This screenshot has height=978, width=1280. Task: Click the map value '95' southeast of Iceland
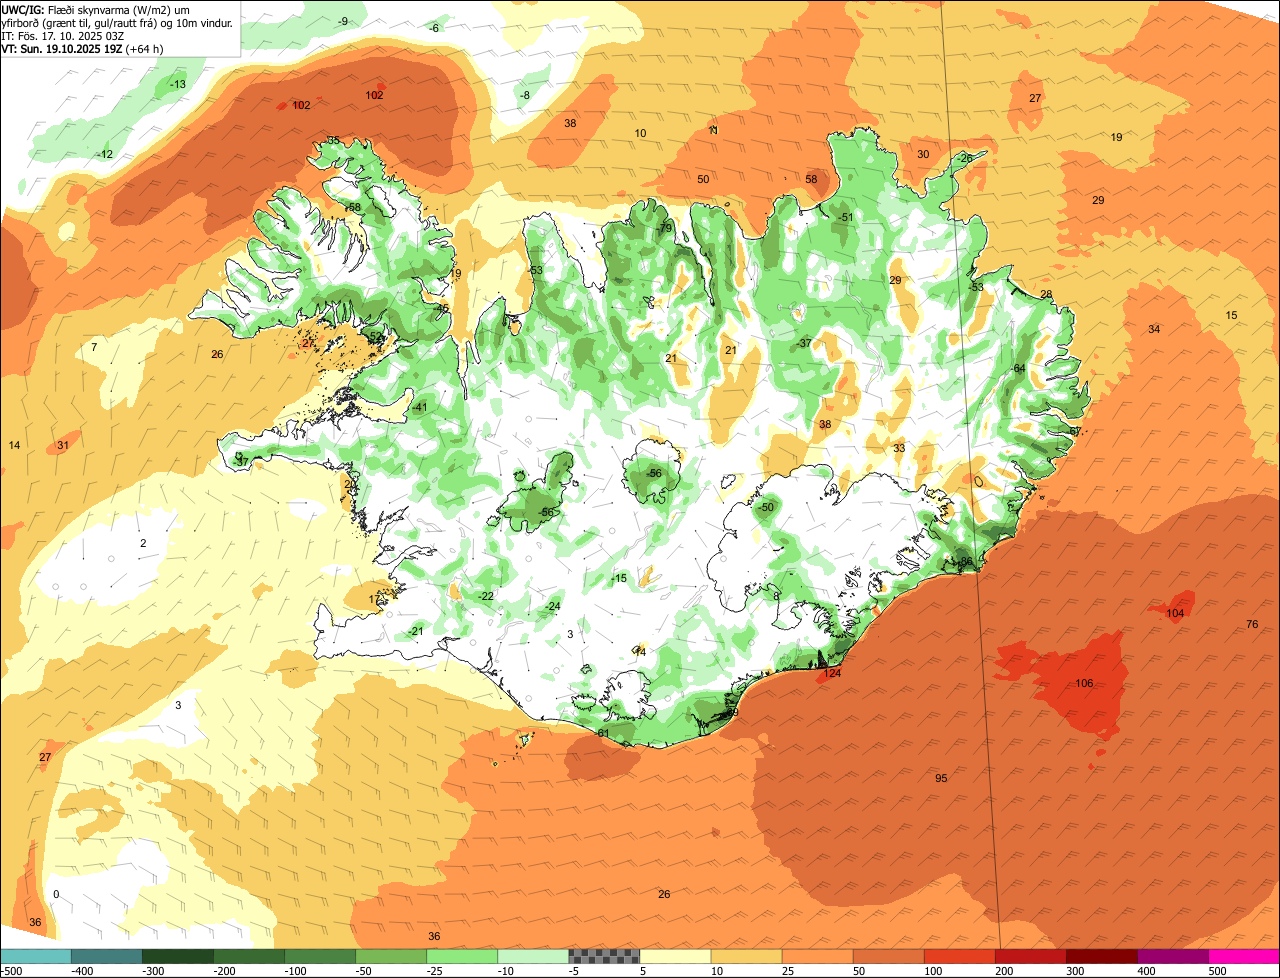pyautogui.click(x=941, y=778)
